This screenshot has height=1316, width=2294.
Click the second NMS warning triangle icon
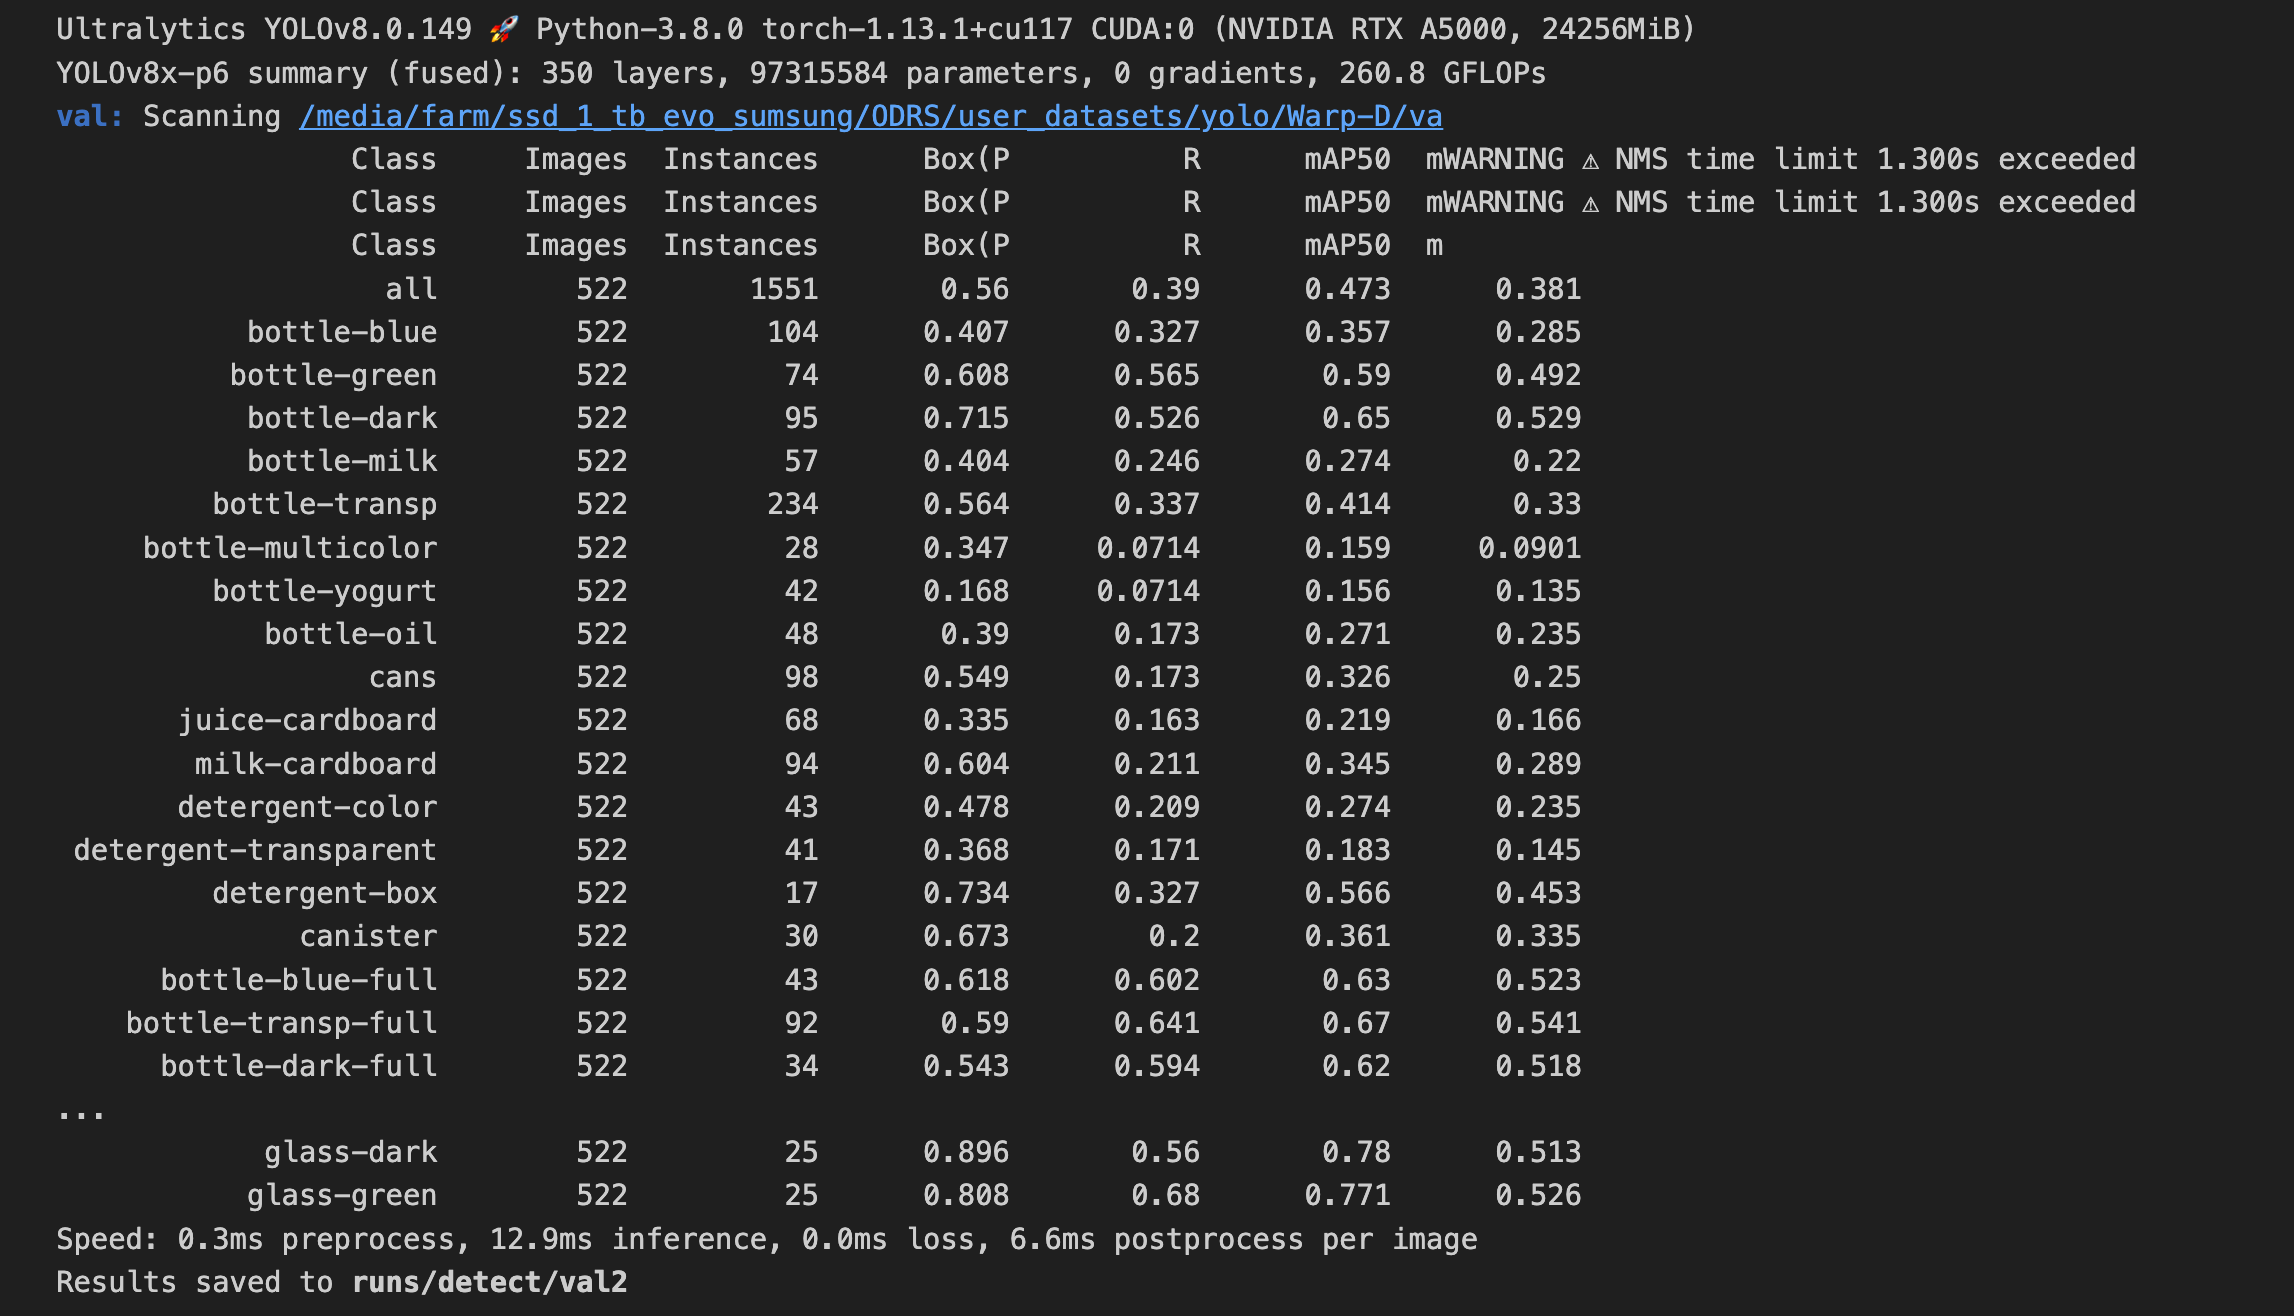(x=1590, y=203)
